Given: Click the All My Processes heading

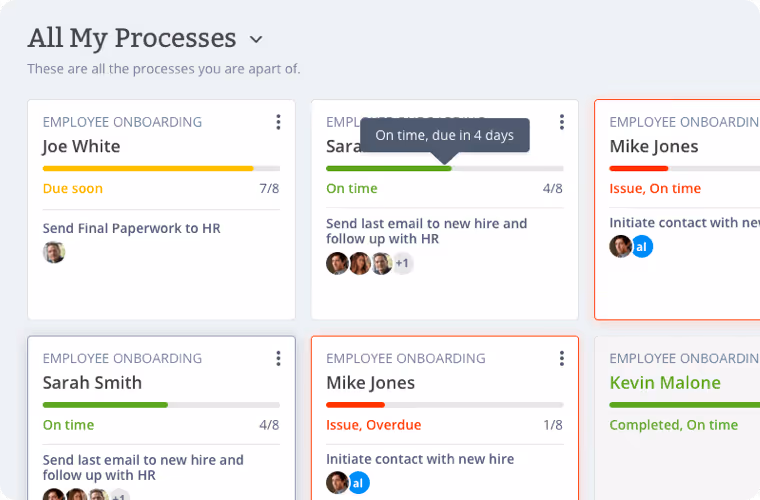Looking at the screenshot, I should click(132, 38).
